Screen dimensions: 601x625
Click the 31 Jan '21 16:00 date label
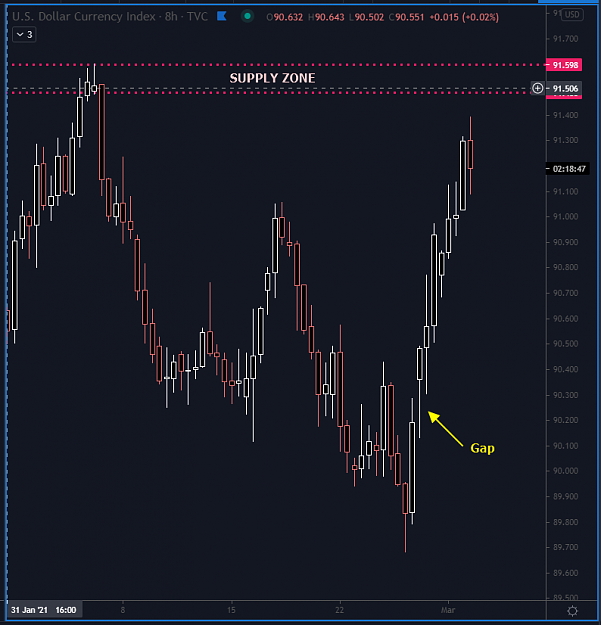point(43,610)
